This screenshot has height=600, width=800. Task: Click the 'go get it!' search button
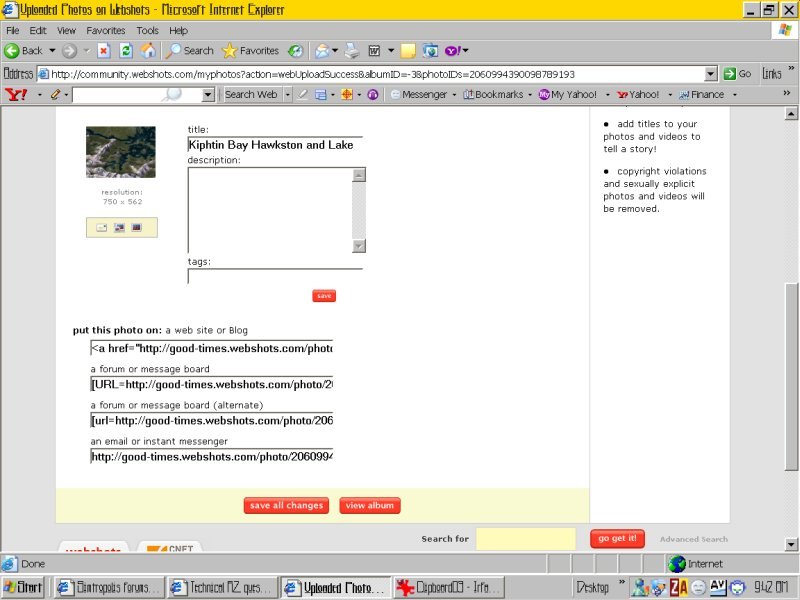(616, 539)
